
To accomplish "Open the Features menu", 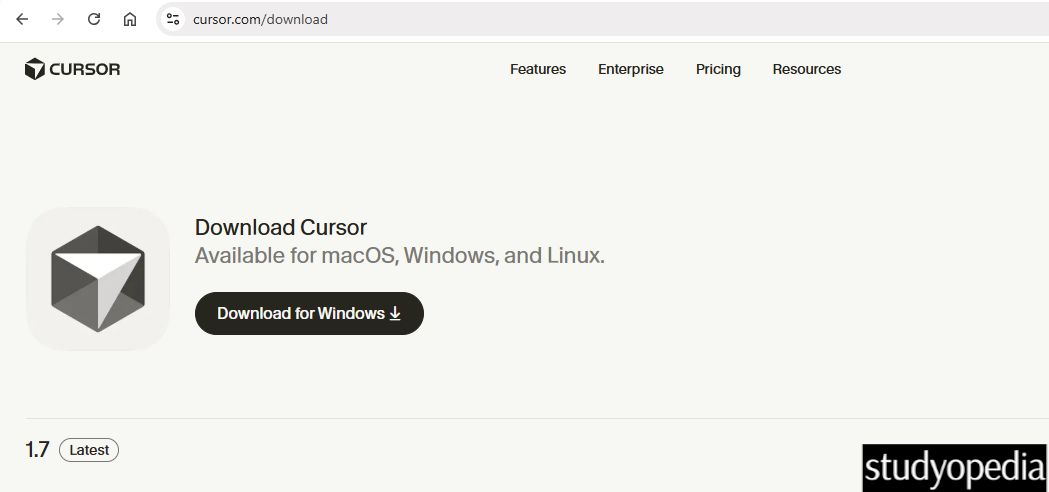I will (x=538, y=70).
